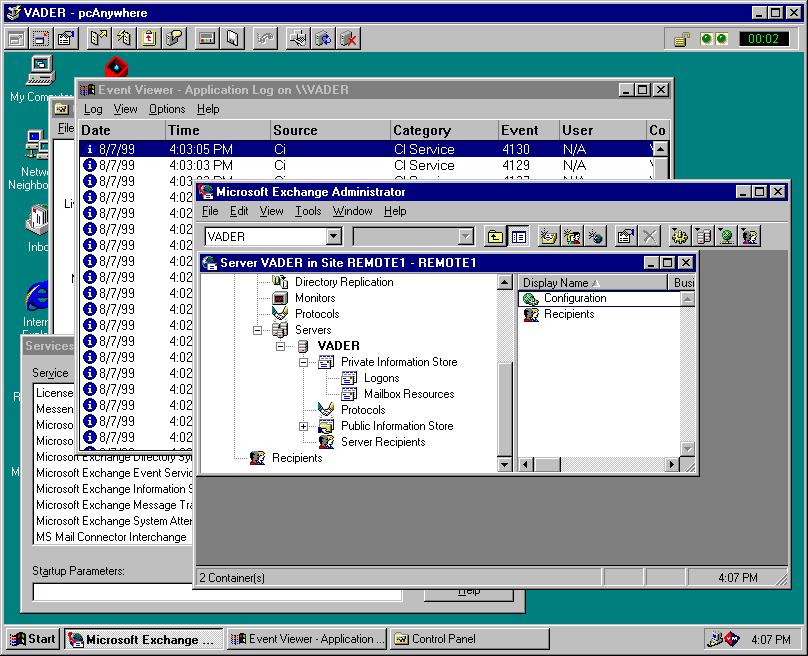This screenshot has width=808, height=656.
Task: Open the Tools menu in Exchange Administrator
Action: pyautogui.click(x=308, y=211)
